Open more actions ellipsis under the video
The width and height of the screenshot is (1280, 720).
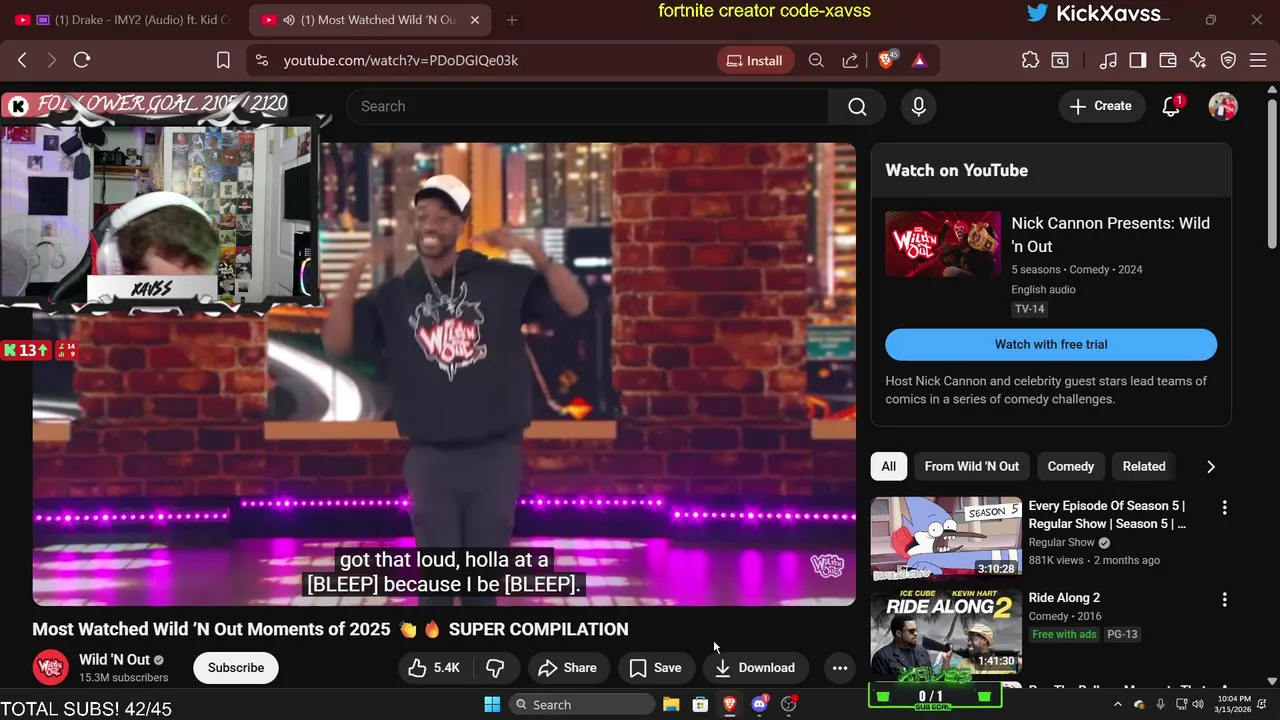[x=840, y=668]
